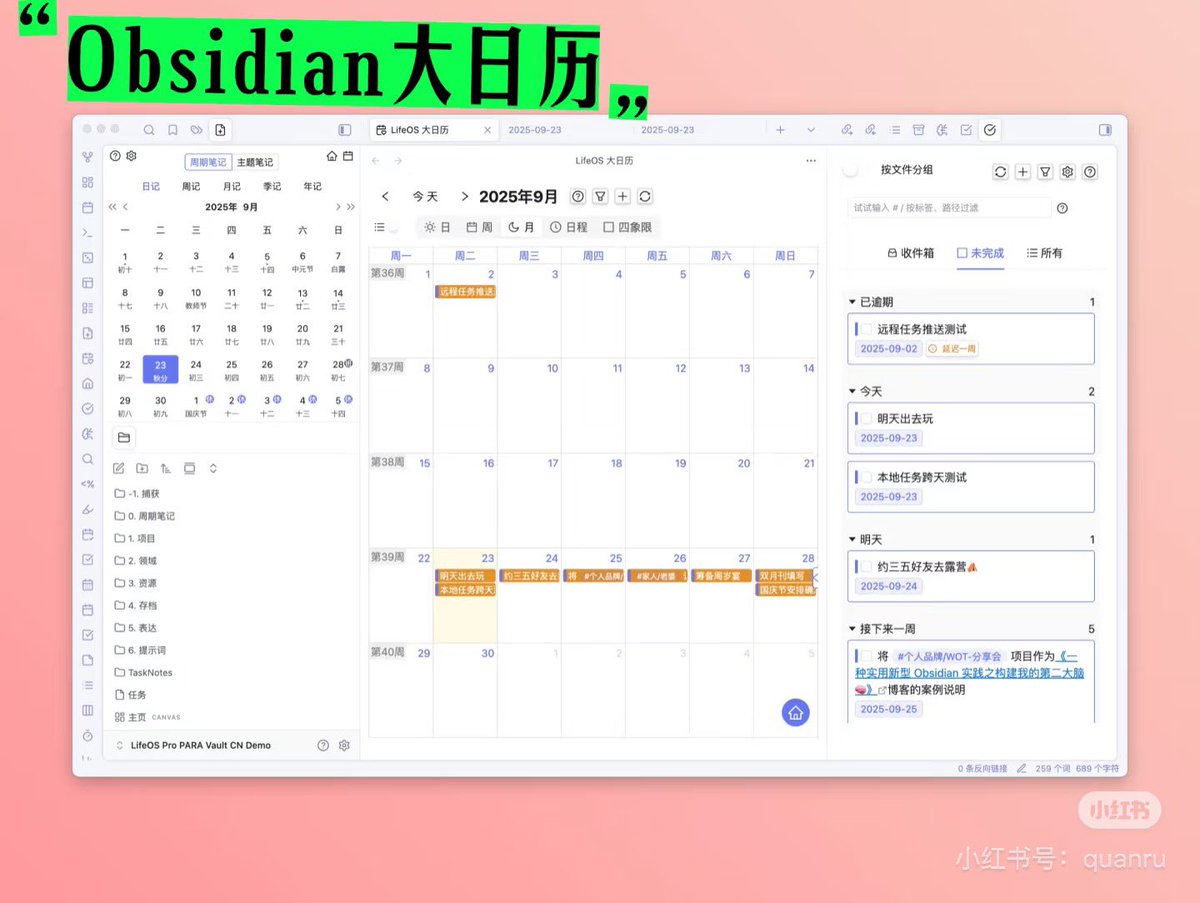
Task: Click the 今天 button in the big calendar
Action: [425, 197]
